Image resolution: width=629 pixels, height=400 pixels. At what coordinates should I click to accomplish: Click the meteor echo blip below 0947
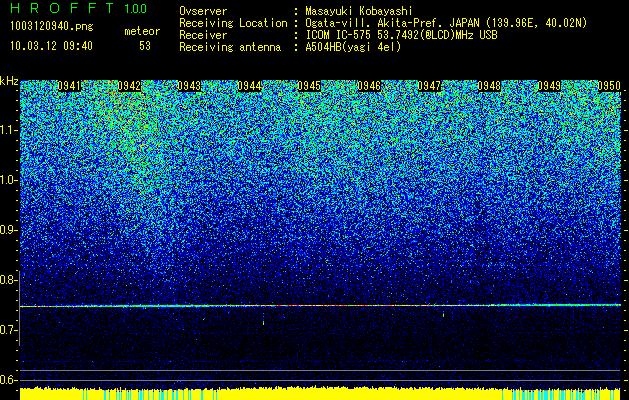pos(443,315)
